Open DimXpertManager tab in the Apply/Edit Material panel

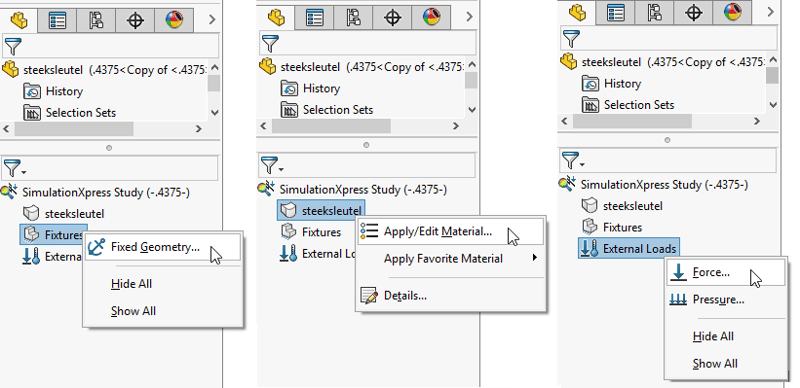click(x=392, y=17)
